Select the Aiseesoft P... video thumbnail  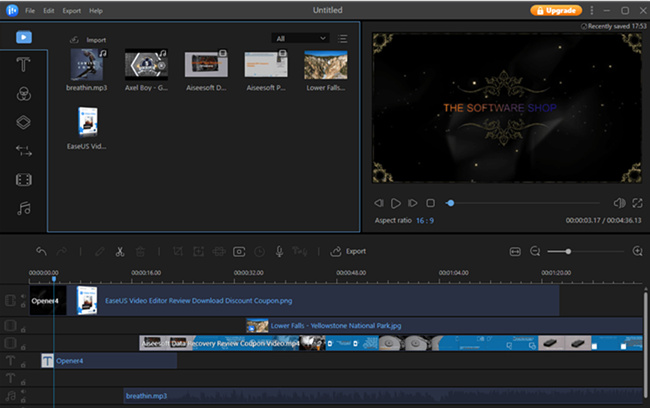tap(266, 64)
